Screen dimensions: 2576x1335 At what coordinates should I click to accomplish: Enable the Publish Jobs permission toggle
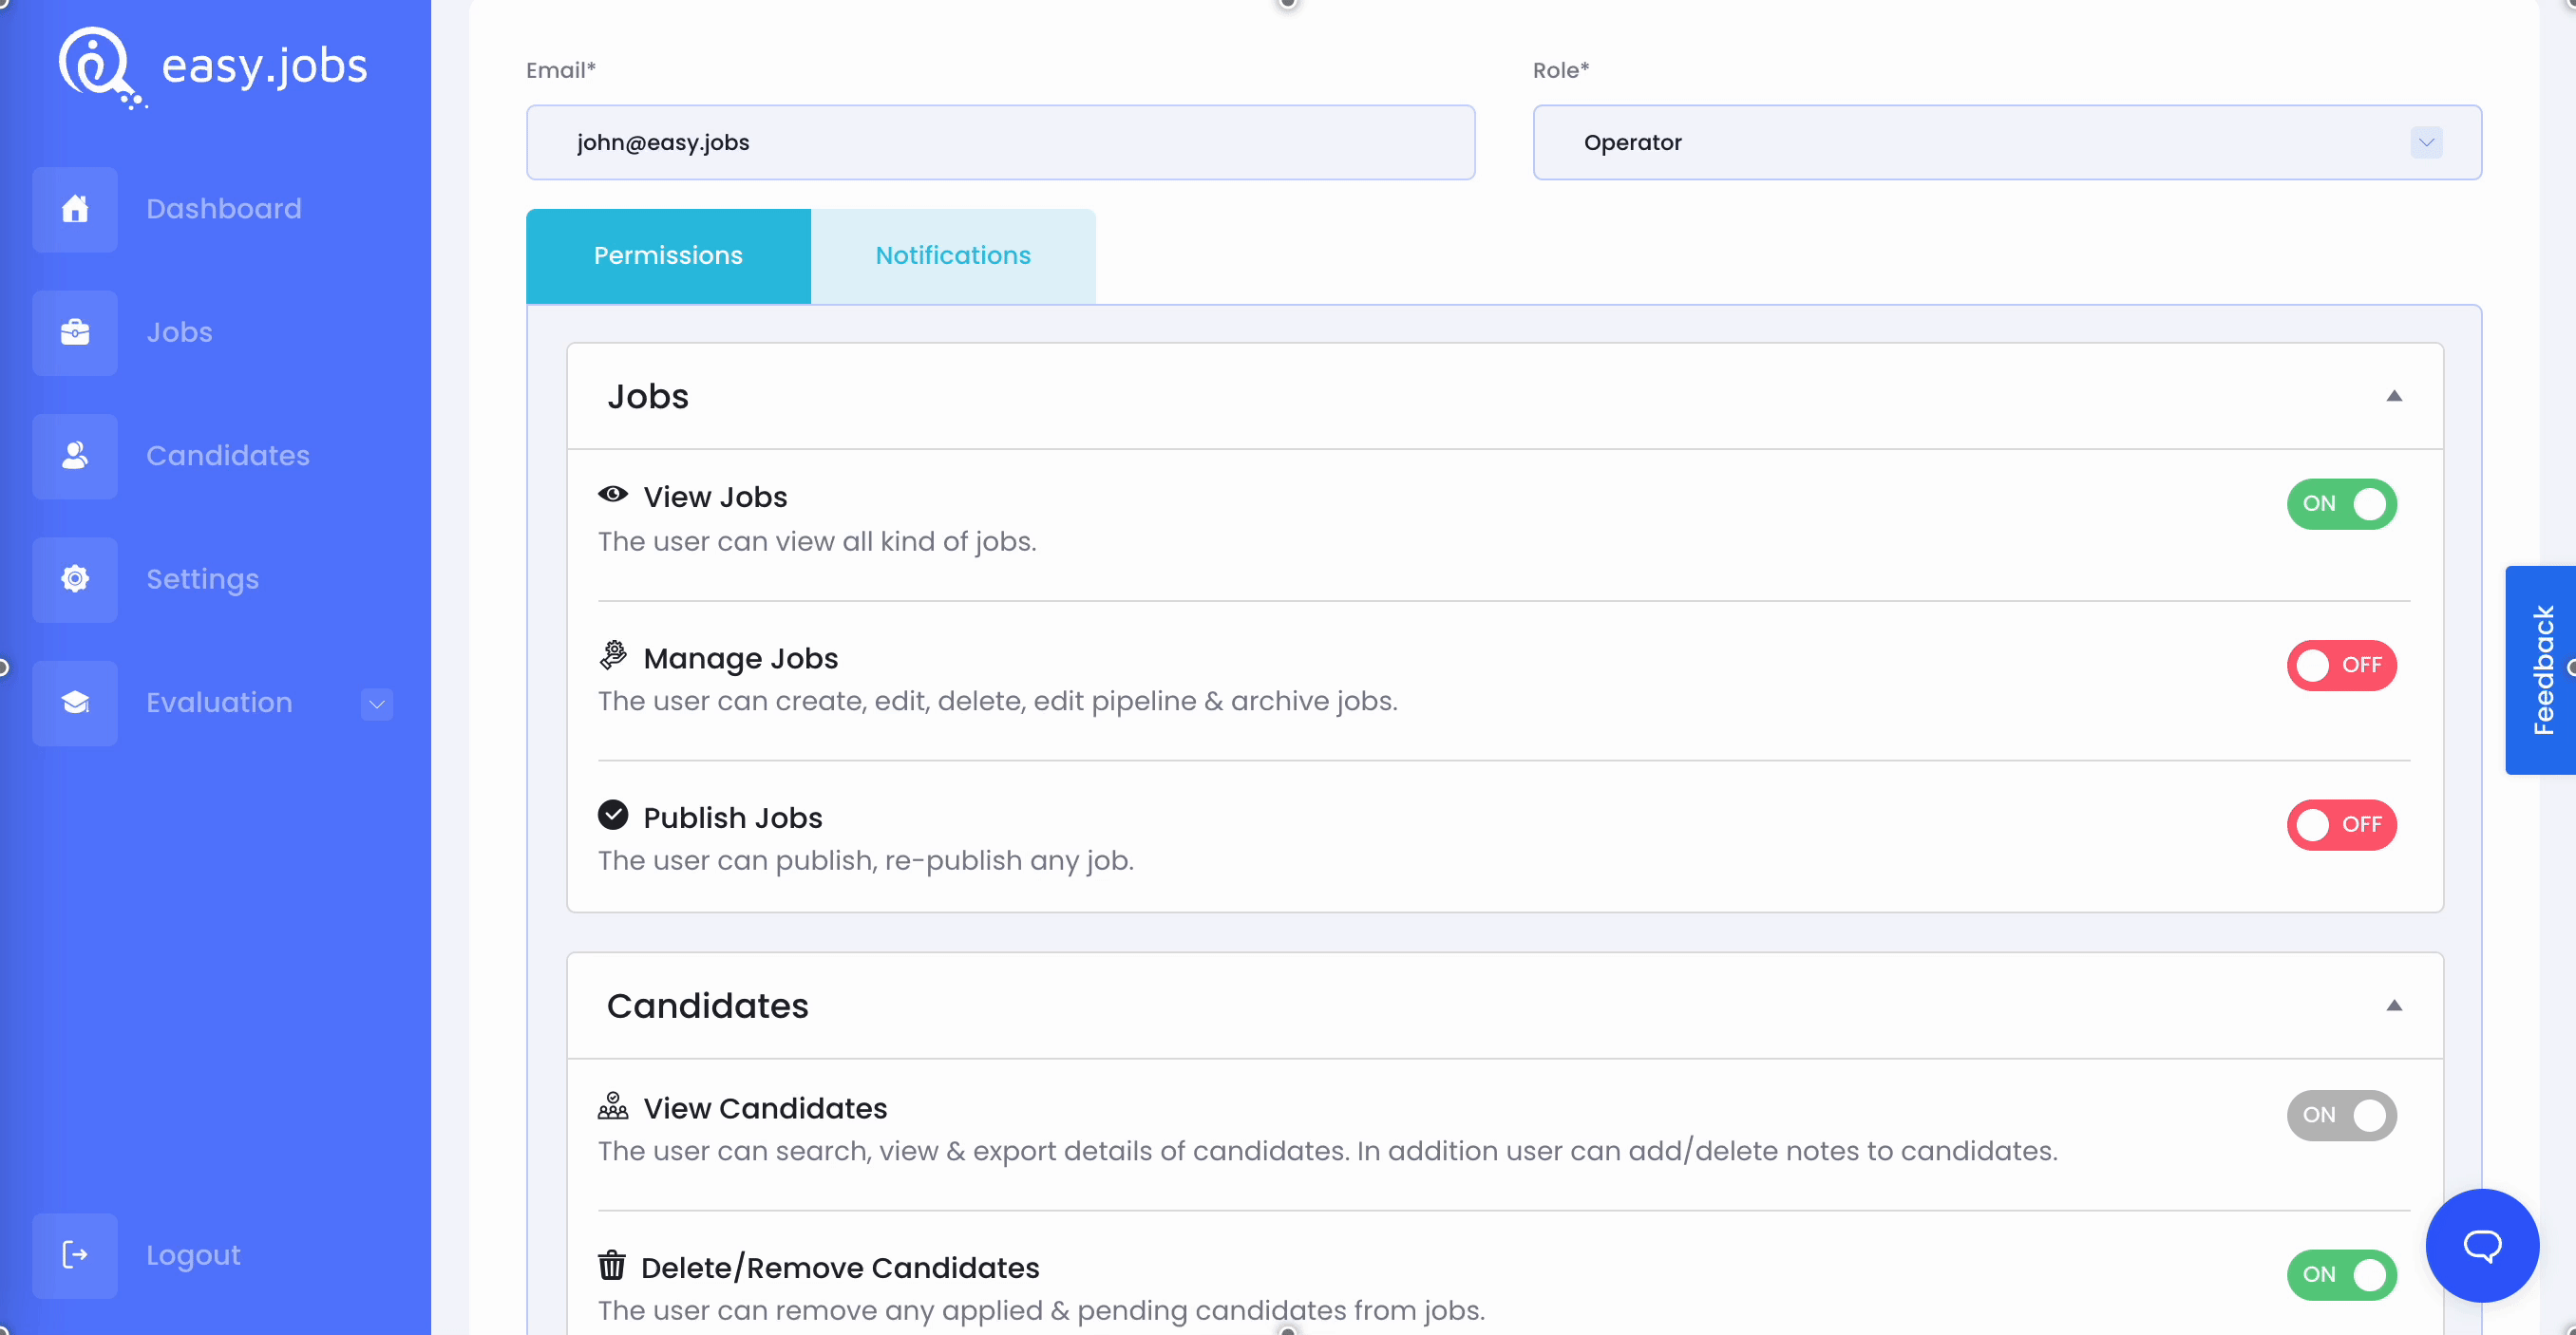[2341, 825]
